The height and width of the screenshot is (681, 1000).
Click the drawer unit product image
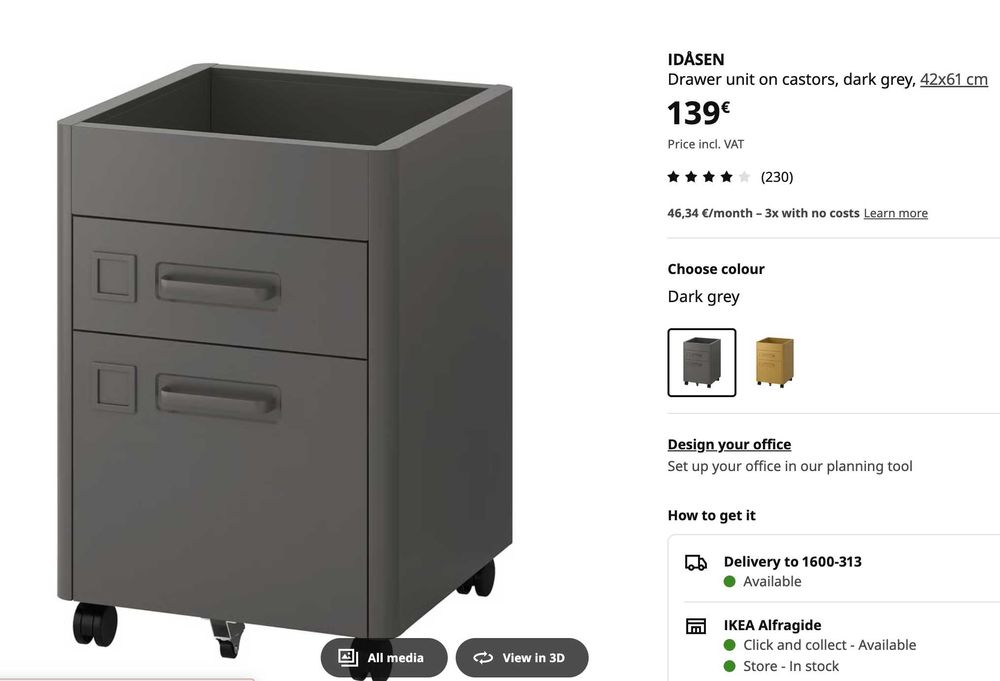click(285, 357)
